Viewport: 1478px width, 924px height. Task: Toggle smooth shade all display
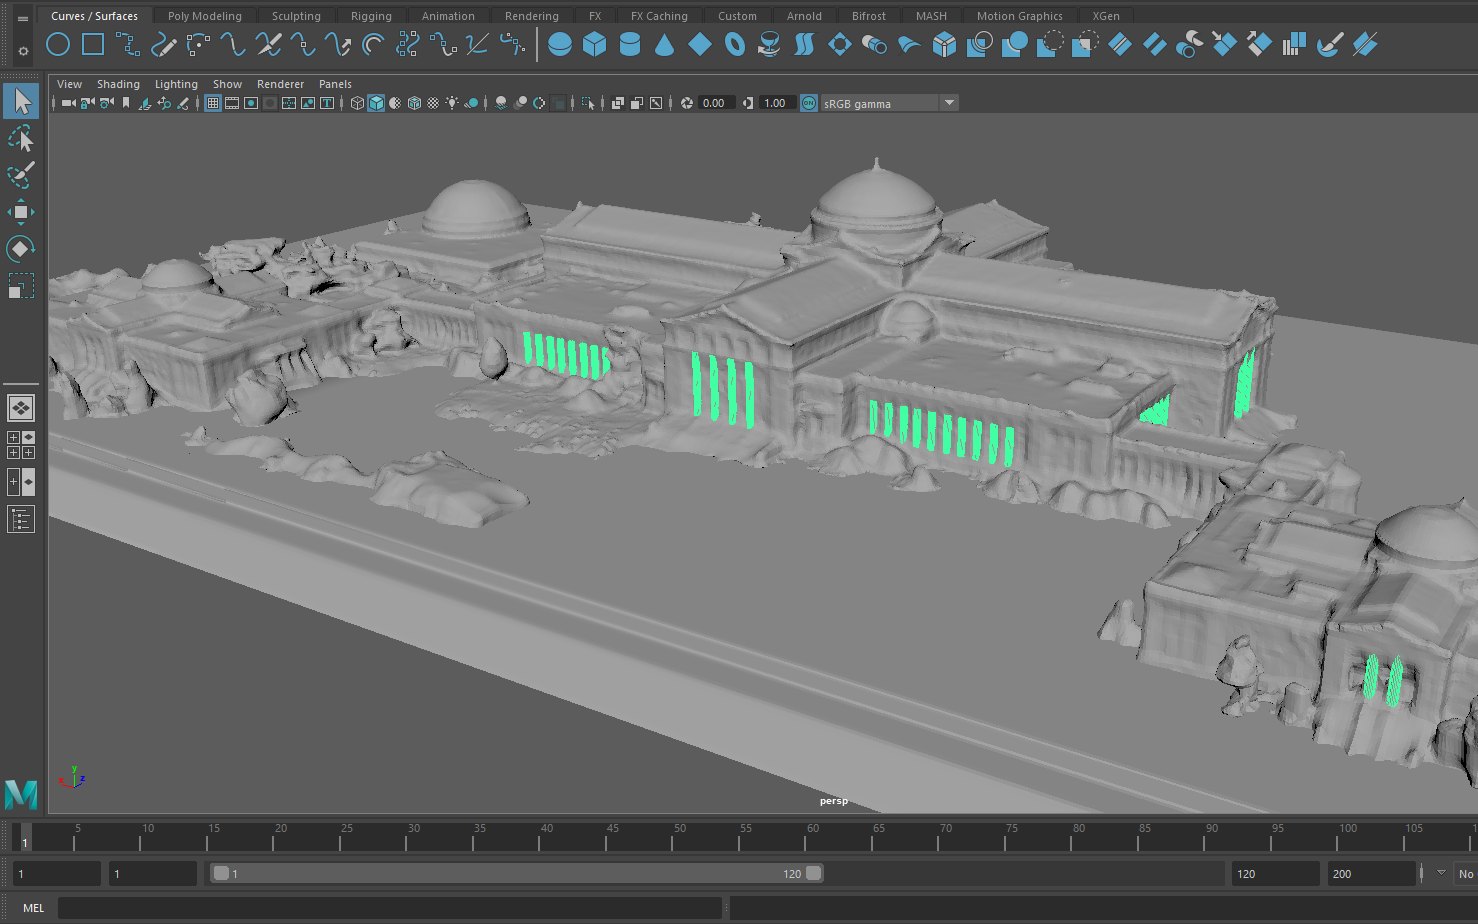point(376,103)
